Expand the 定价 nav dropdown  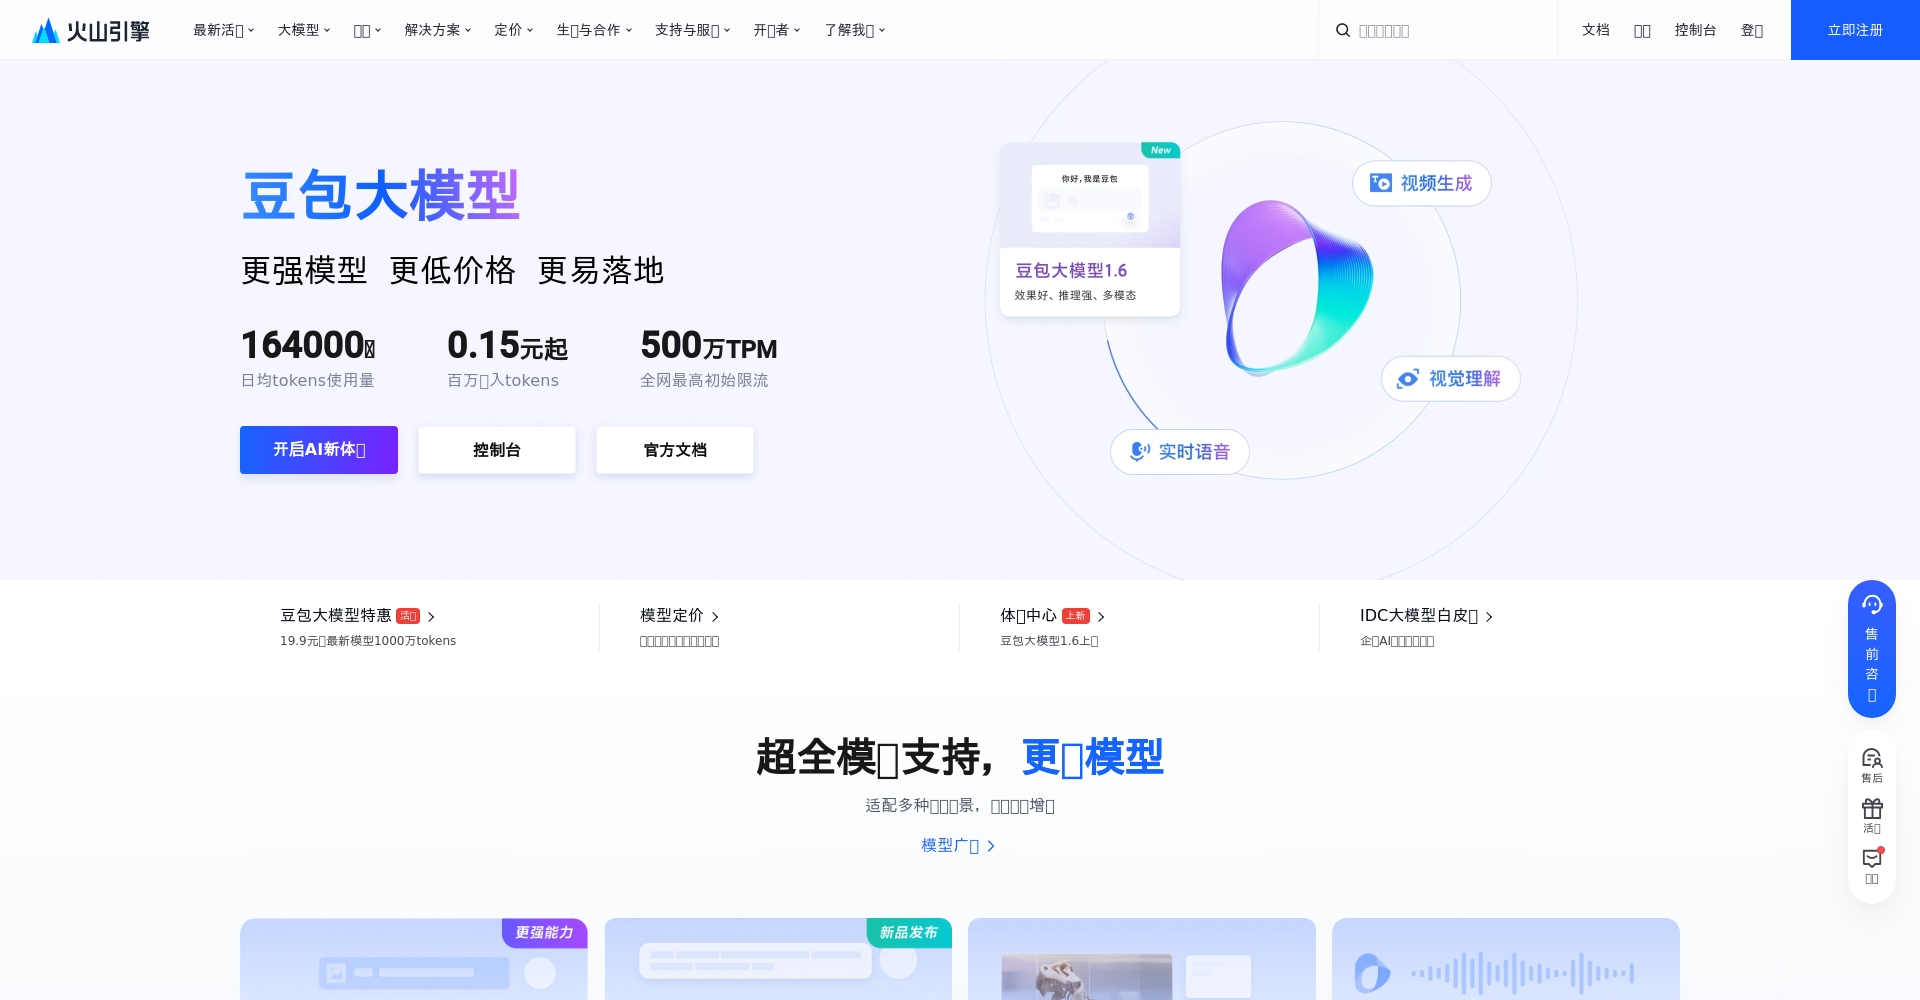(x=513, y=30)
